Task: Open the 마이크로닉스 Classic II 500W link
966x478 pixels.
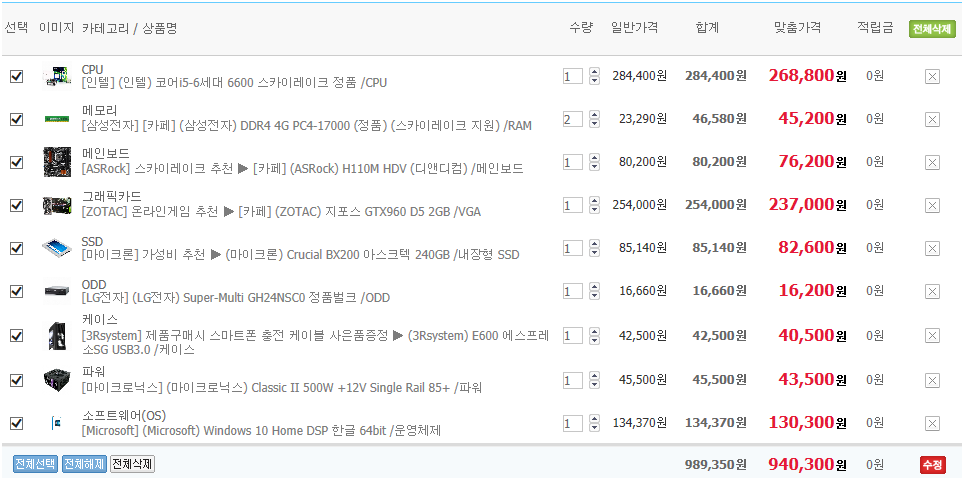Action: click(x=282, y=387)
